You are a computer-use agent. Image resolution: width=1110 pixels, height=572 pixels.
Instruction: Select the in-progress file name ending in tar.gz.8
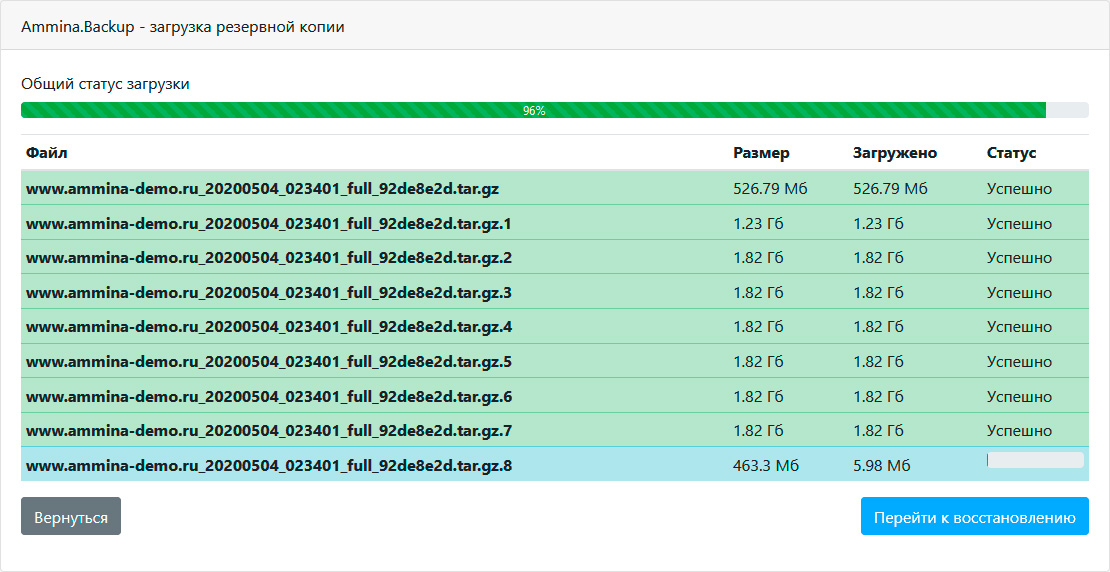[x=268, y=466]
